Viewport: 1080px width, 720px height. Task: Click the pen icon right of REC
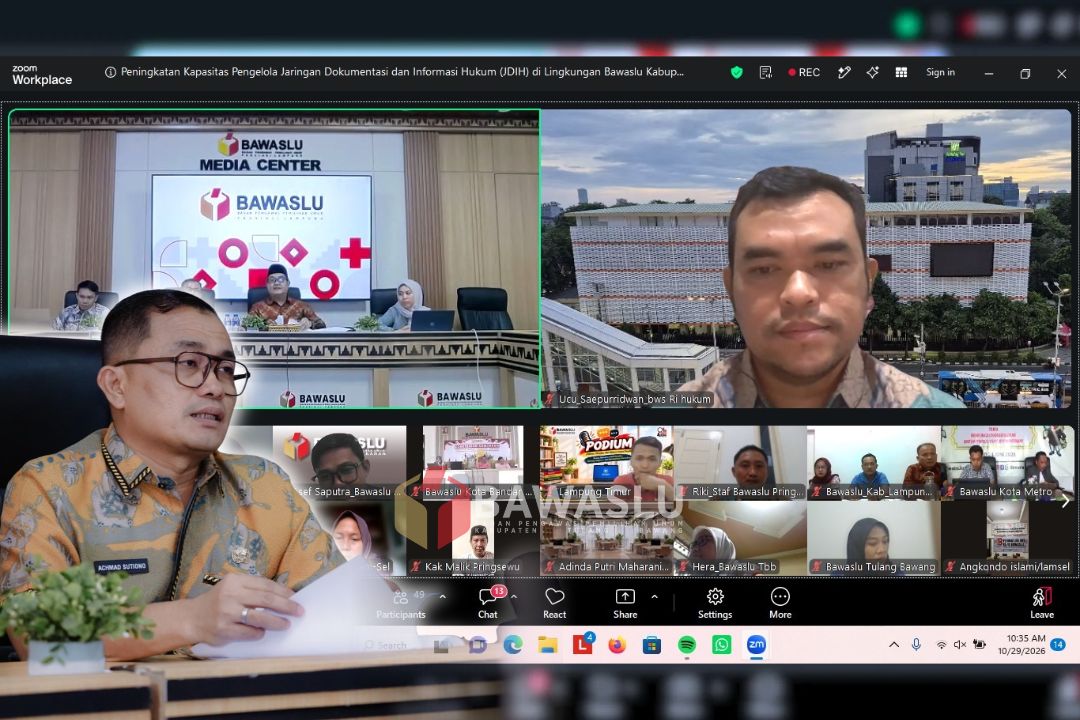tap(844, 72)
